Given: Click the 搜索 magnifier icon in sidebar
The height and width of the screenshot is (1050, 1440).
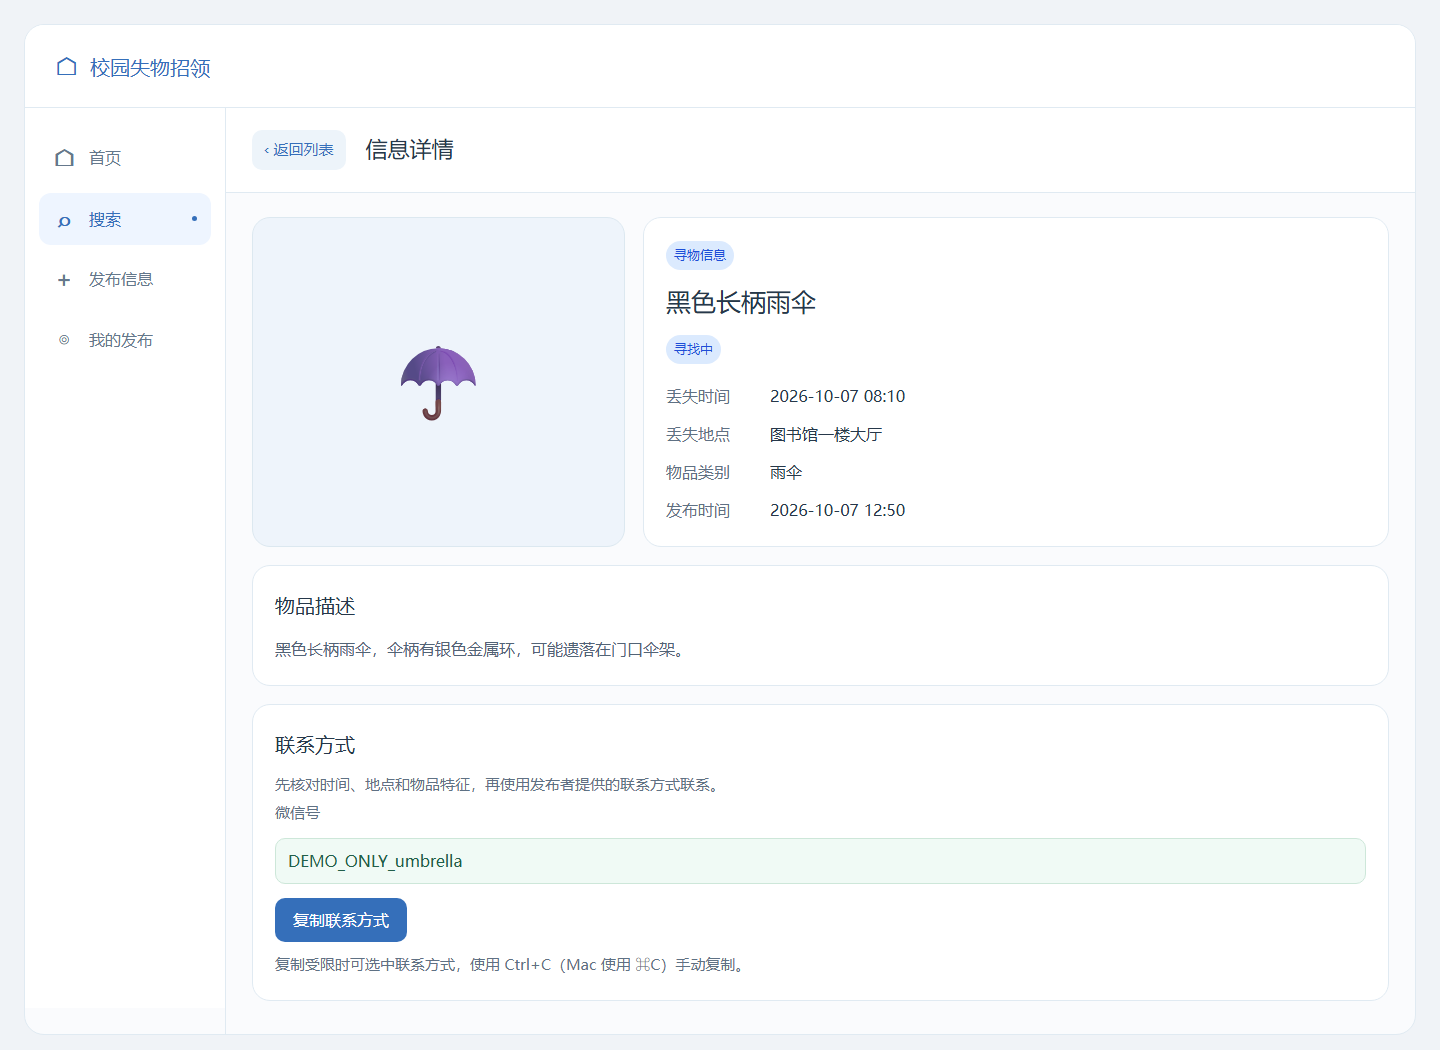Looking at the screenshot, I should click(x=65, y=220).
